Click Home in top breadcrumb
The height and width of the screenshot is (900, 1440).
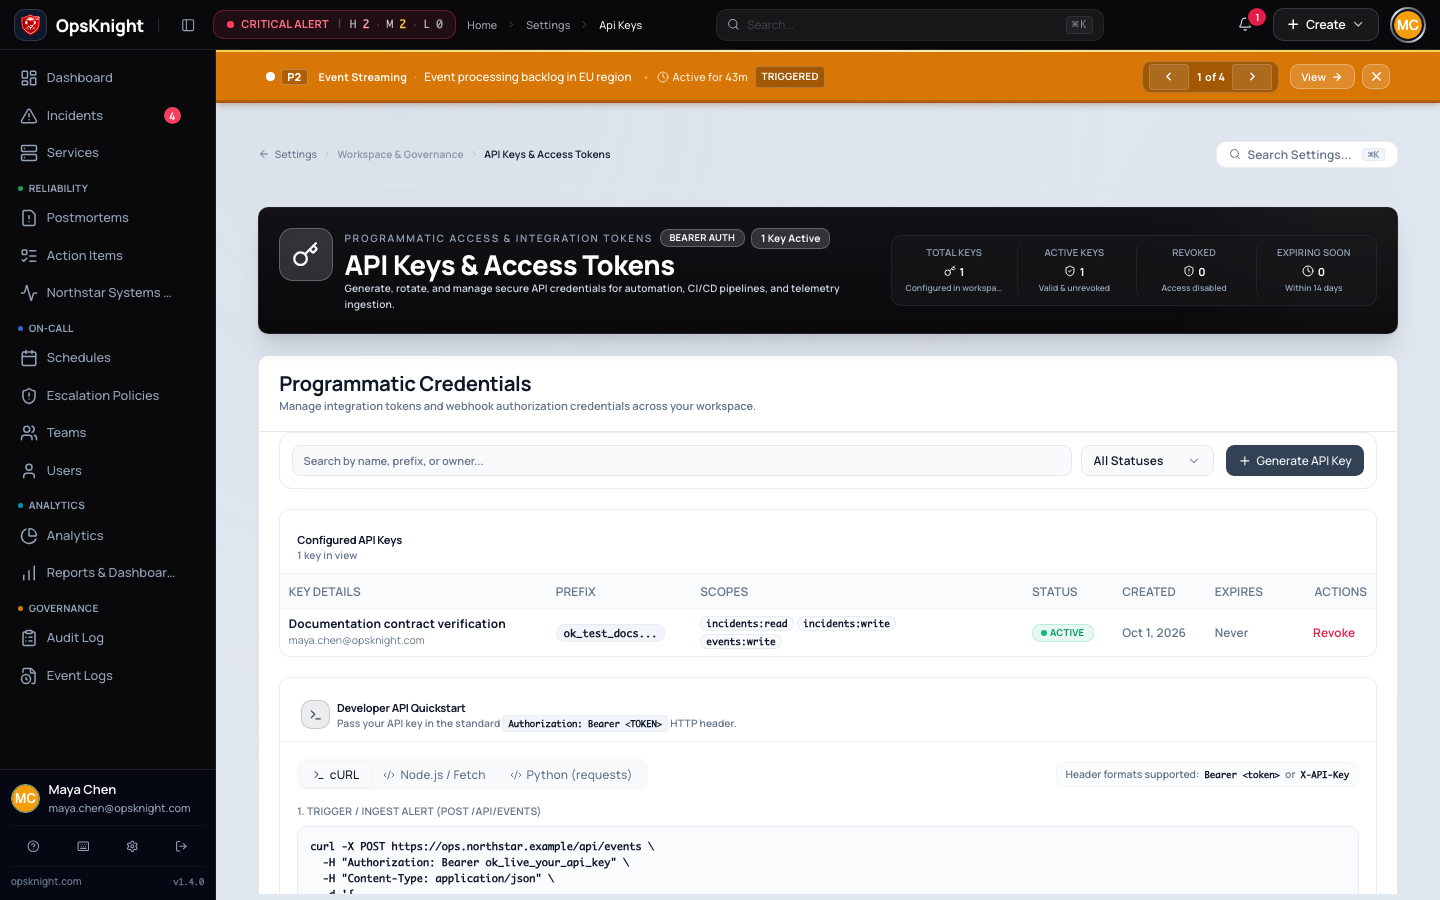click(482, 25)
